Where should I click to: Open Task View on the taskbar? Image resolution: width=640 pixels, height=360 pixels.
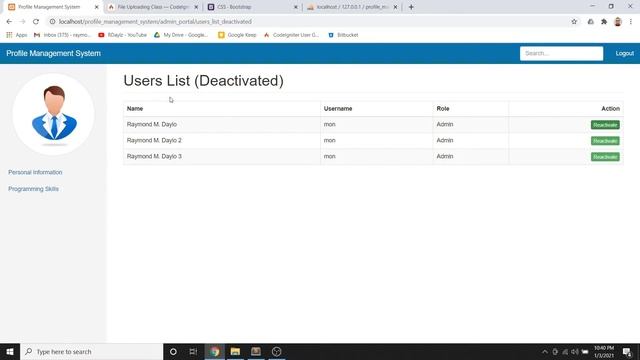[193, 351]
